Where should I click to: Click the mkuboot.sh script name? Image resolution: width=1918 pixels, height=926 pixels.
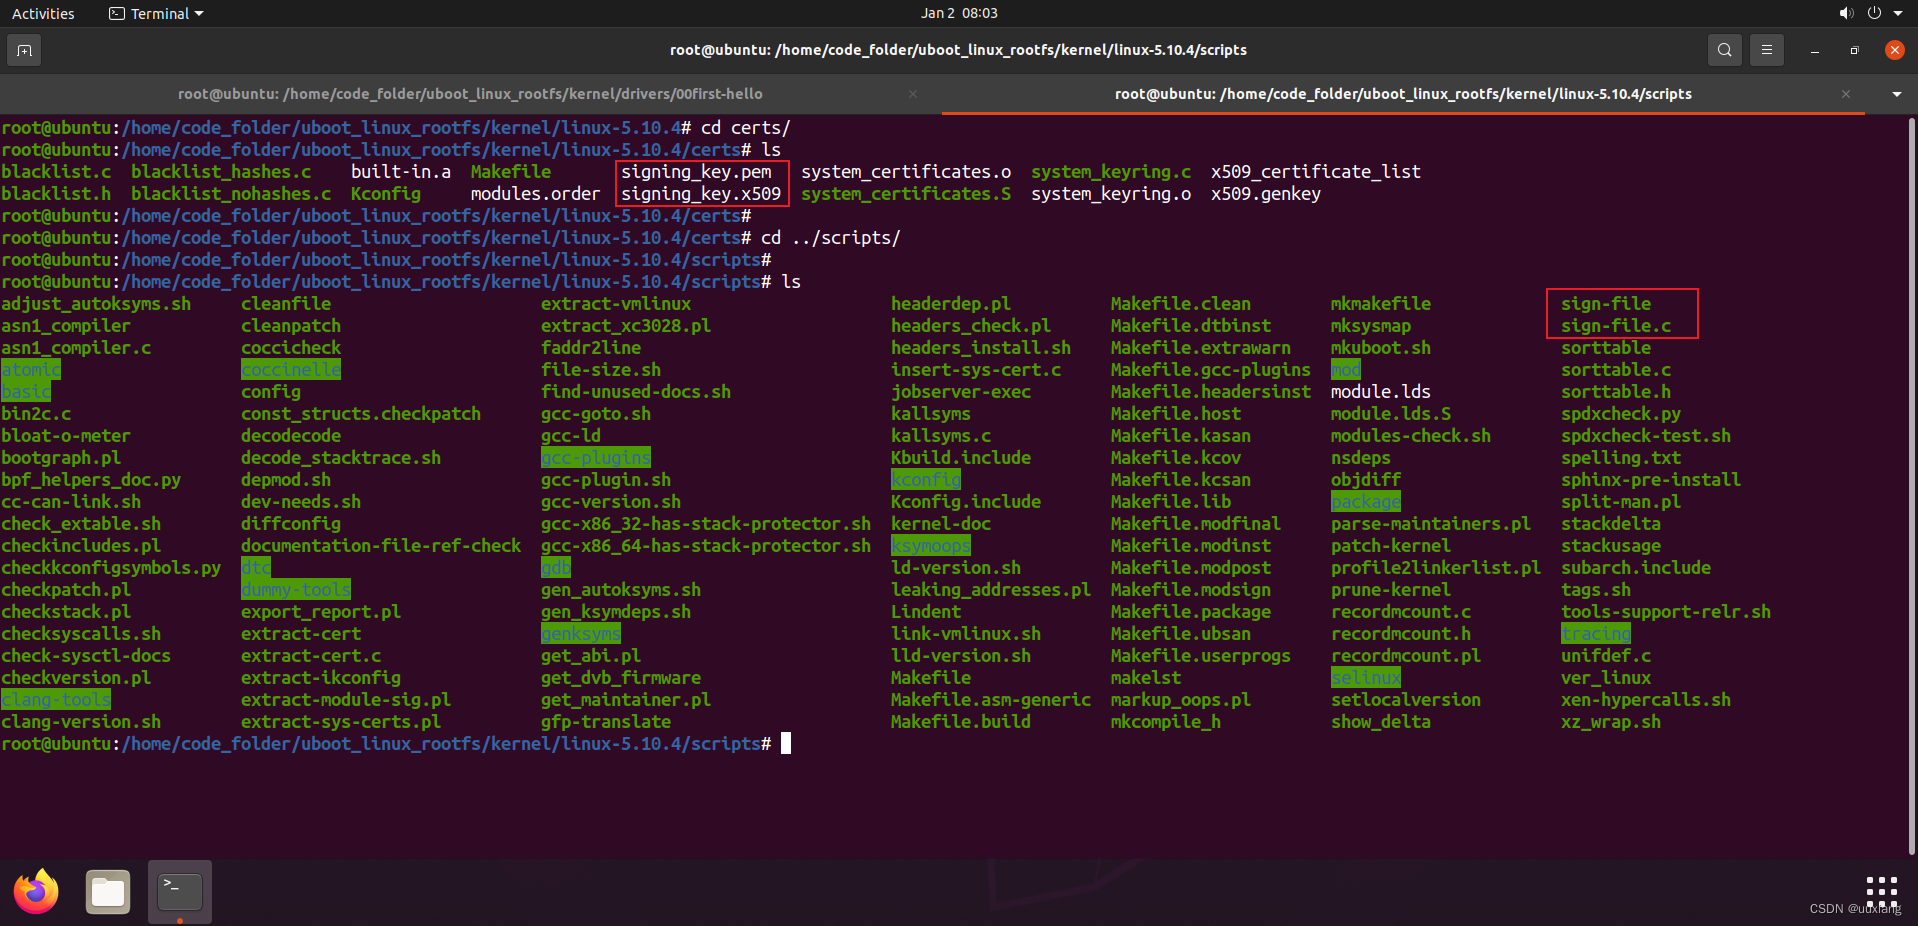[x=1381, y=348]
